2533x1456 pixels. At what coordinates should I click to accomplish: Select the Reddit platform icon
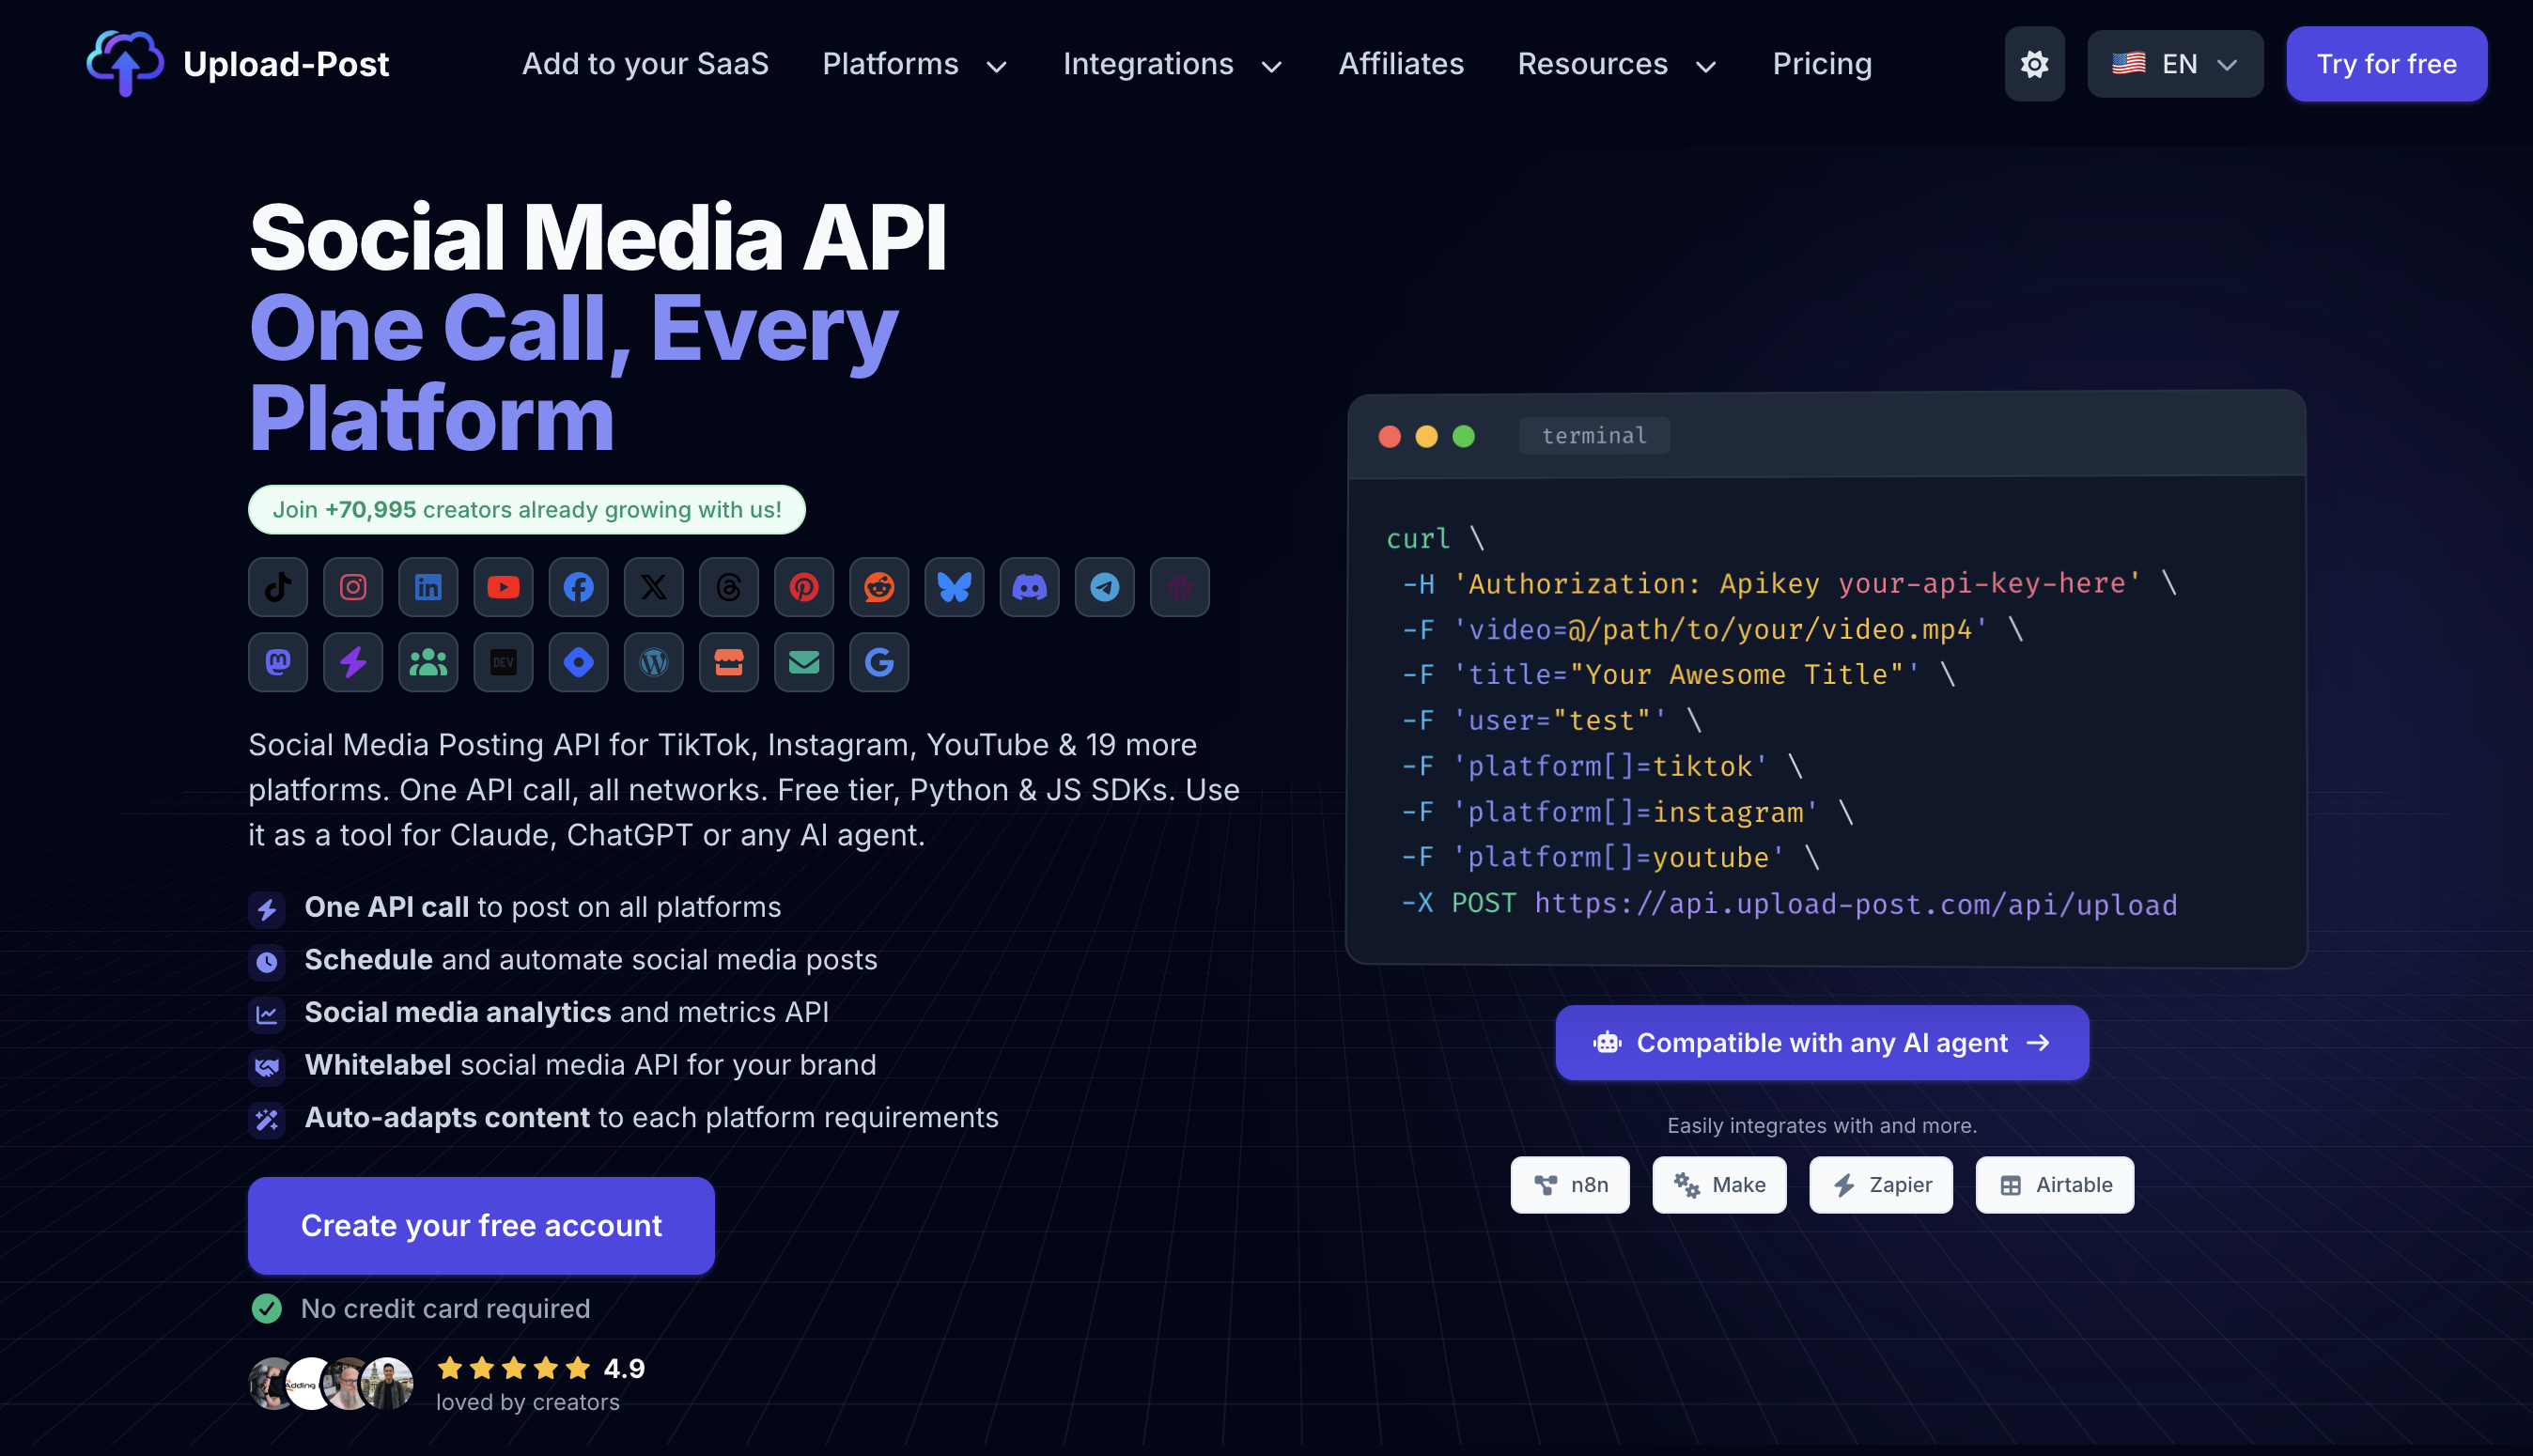[x=879, y=587]
